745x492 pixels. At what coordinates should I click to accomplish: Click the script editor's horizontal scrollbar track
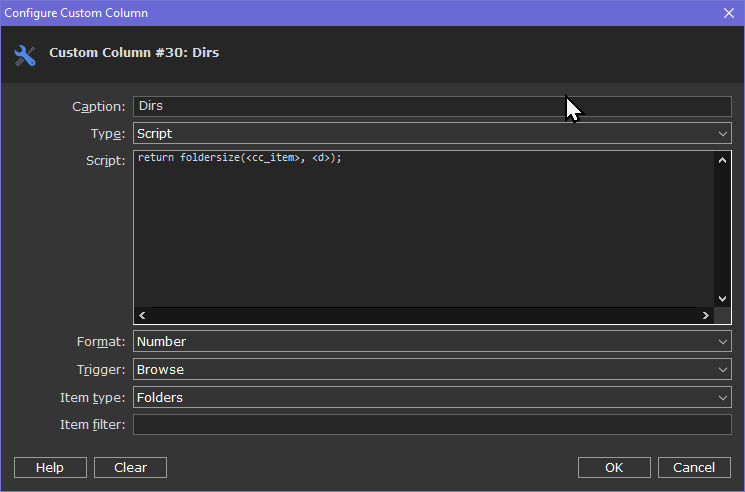[423, 315]
